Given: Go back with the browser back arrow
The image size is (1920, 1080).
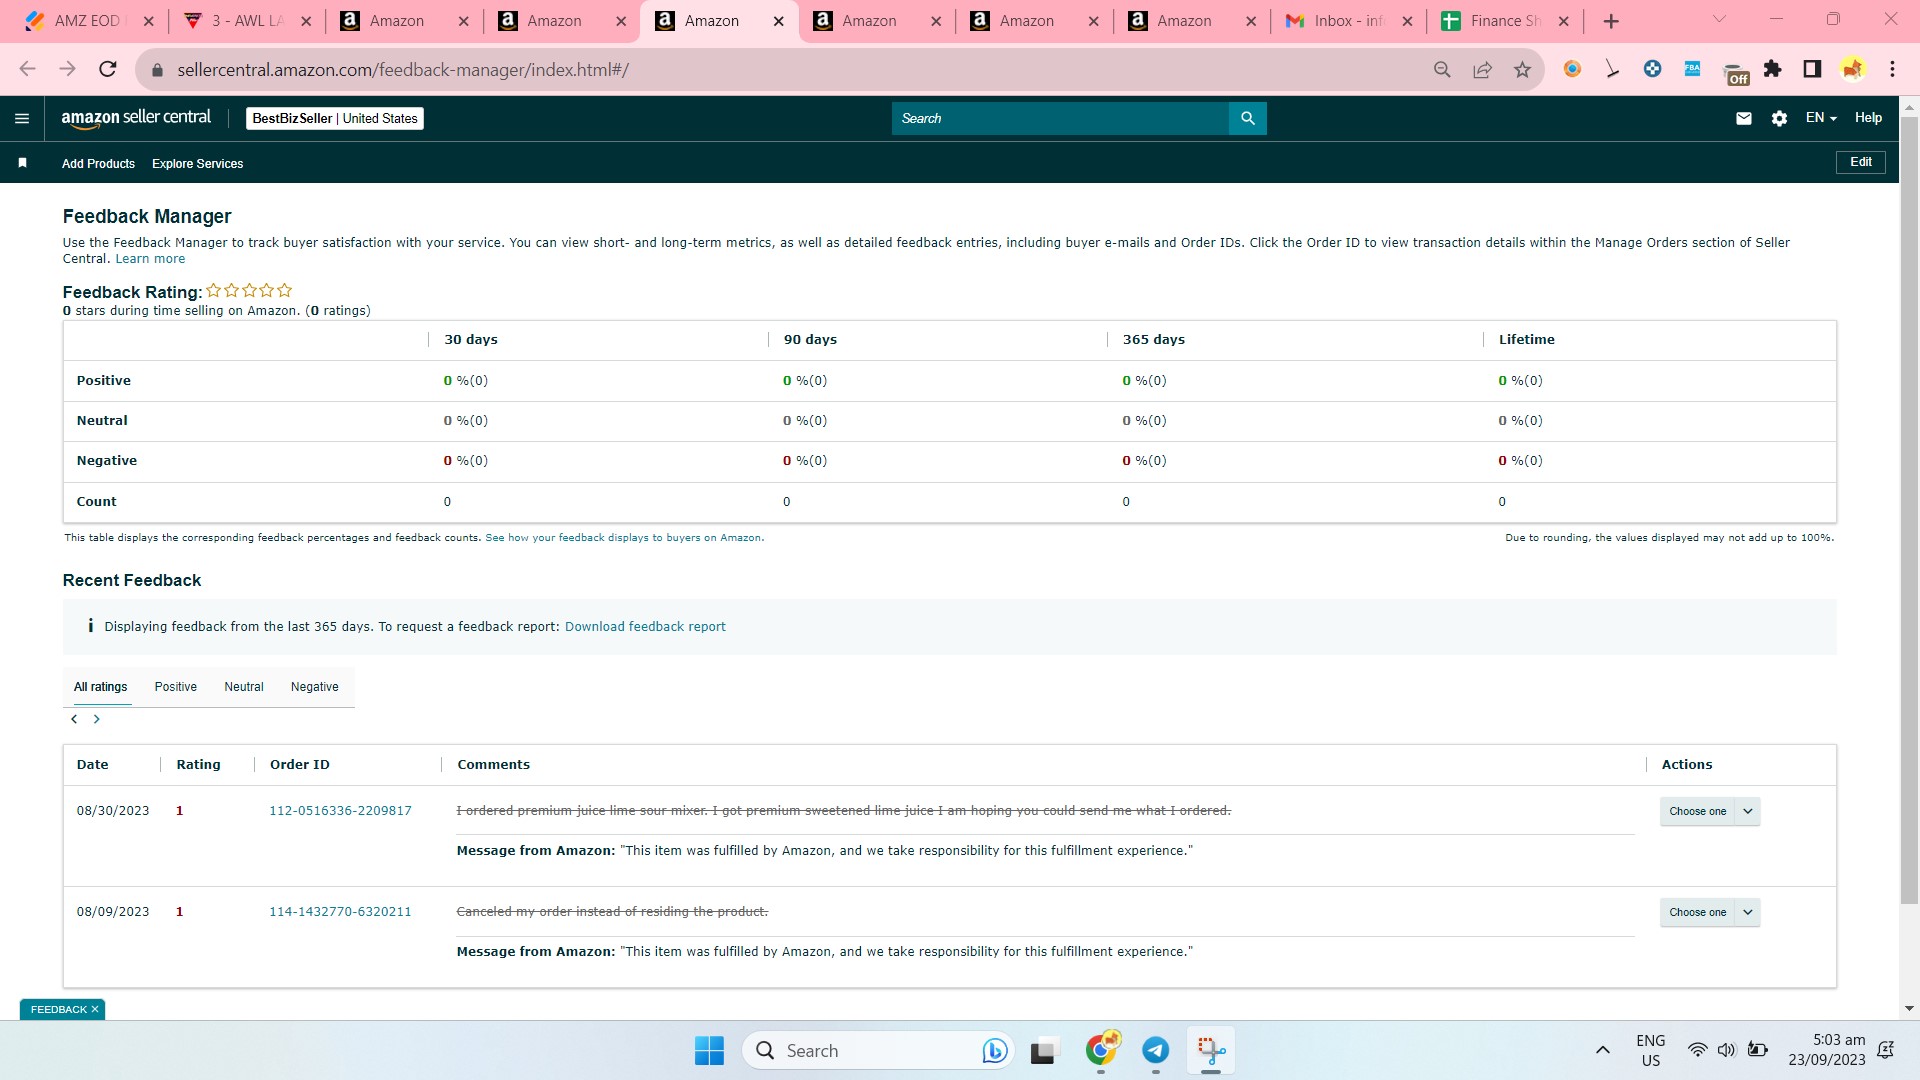Looking at the screenshot, I should (x=27, y=69).
